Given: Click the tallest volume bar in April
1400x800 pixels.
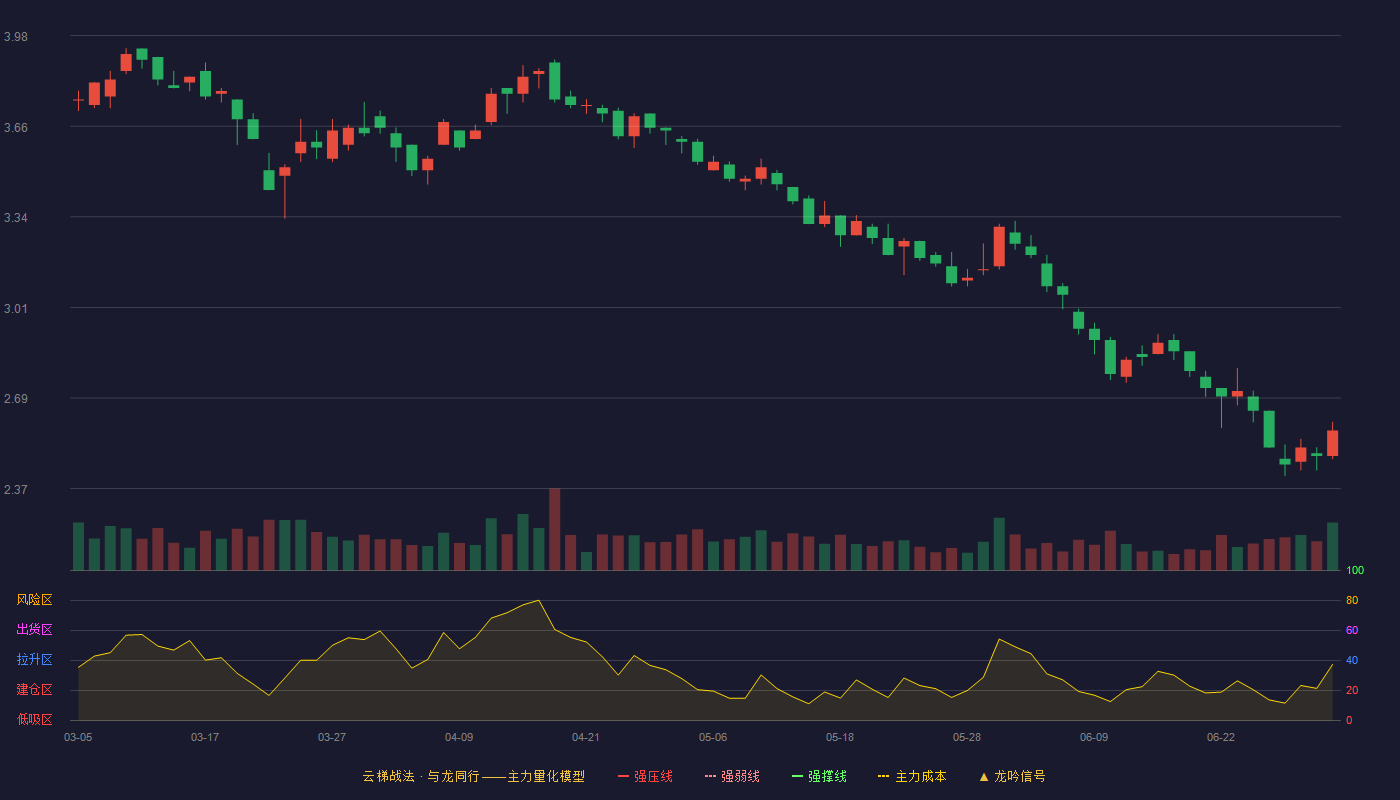Looking at the screenshot, I should click(x=554, y=529).
